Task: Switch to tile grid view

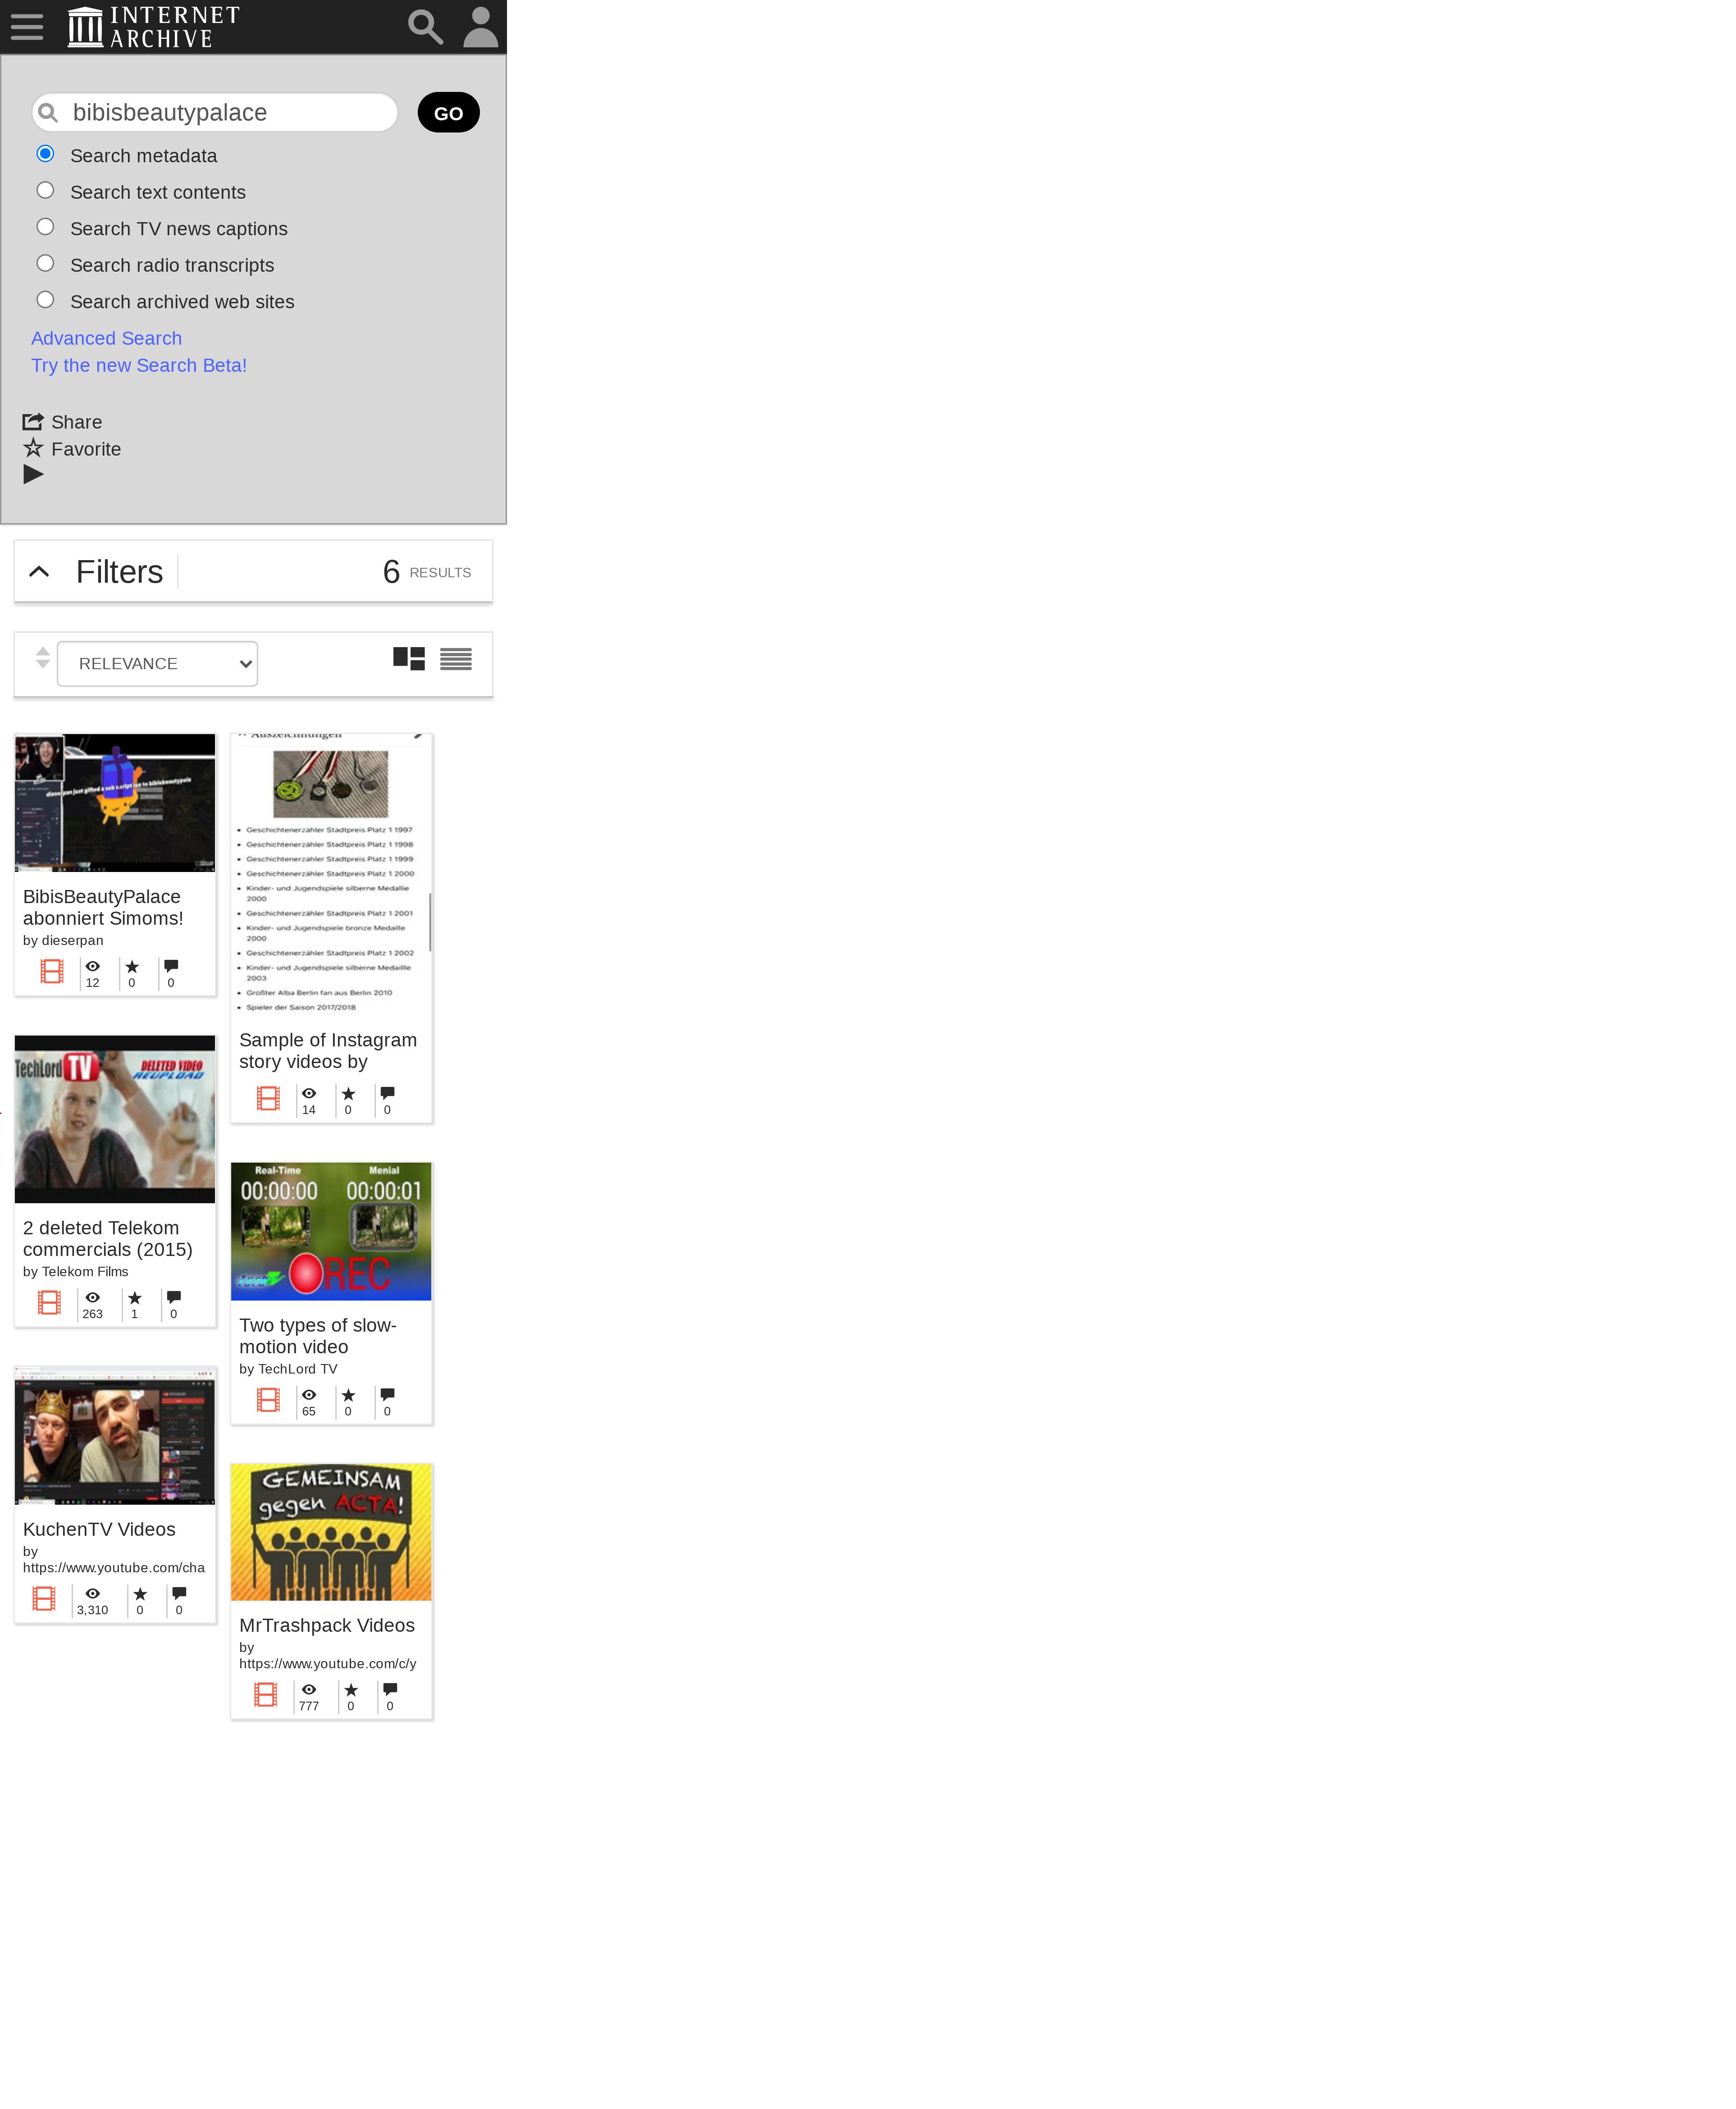Action: [x=409, y=659]
